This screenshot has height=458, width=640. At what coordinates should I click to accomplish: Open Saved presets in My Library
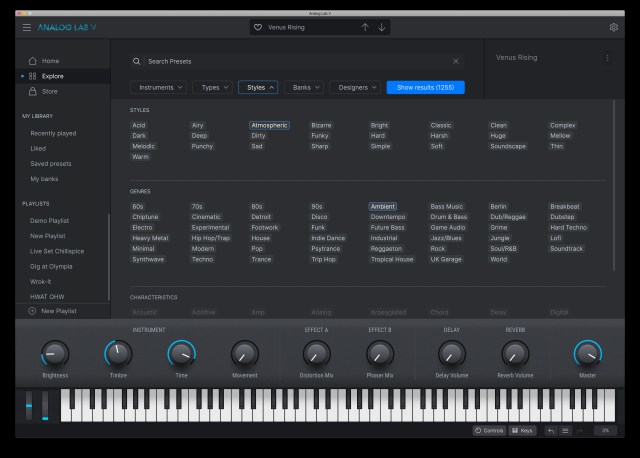[x=51, y=164]
